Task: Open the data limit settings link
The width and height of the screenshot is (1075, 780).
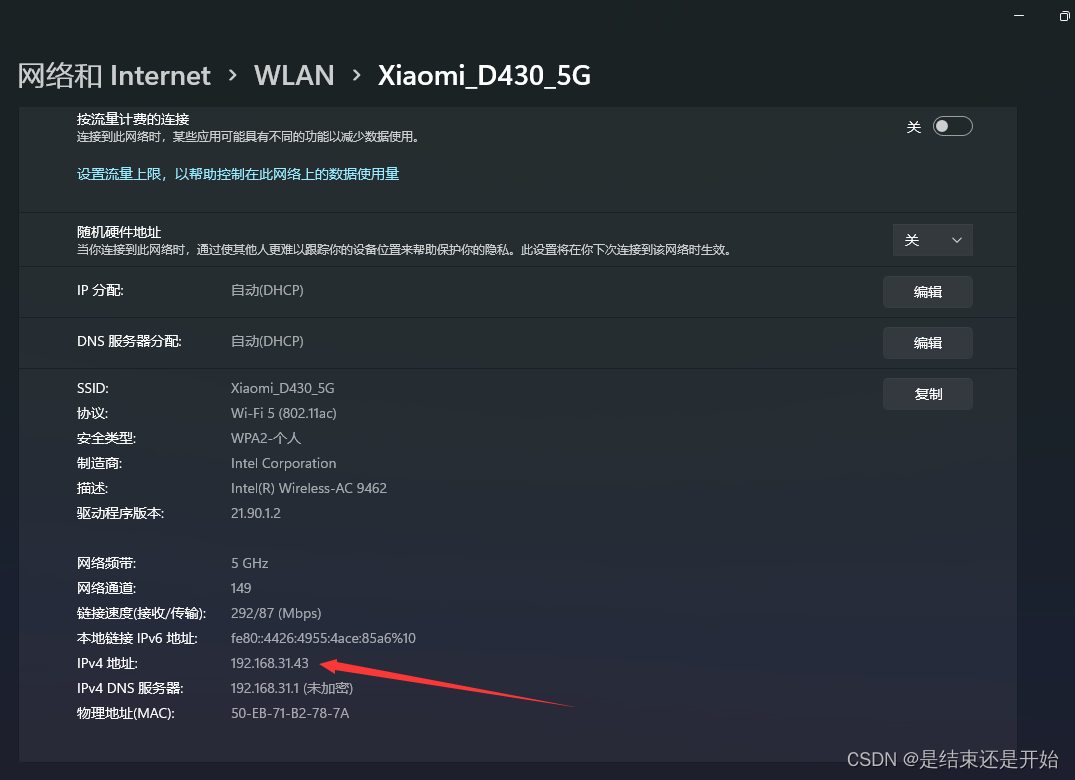Action: (x=238, y=174)
